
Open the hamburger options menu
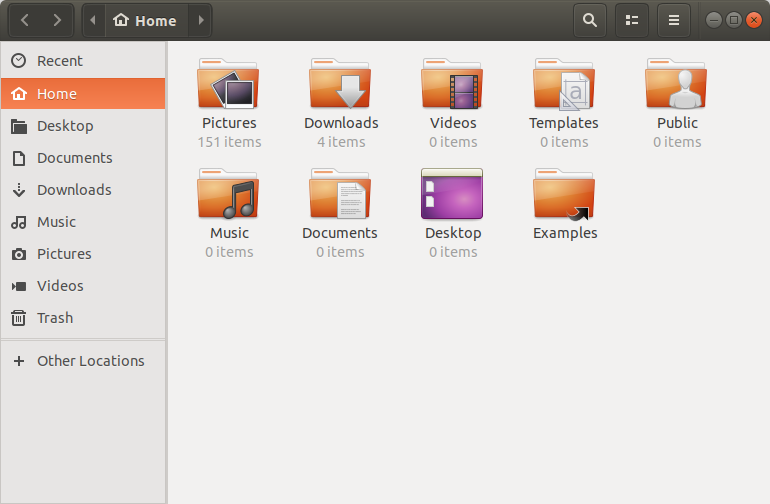(x=674, y=20)
